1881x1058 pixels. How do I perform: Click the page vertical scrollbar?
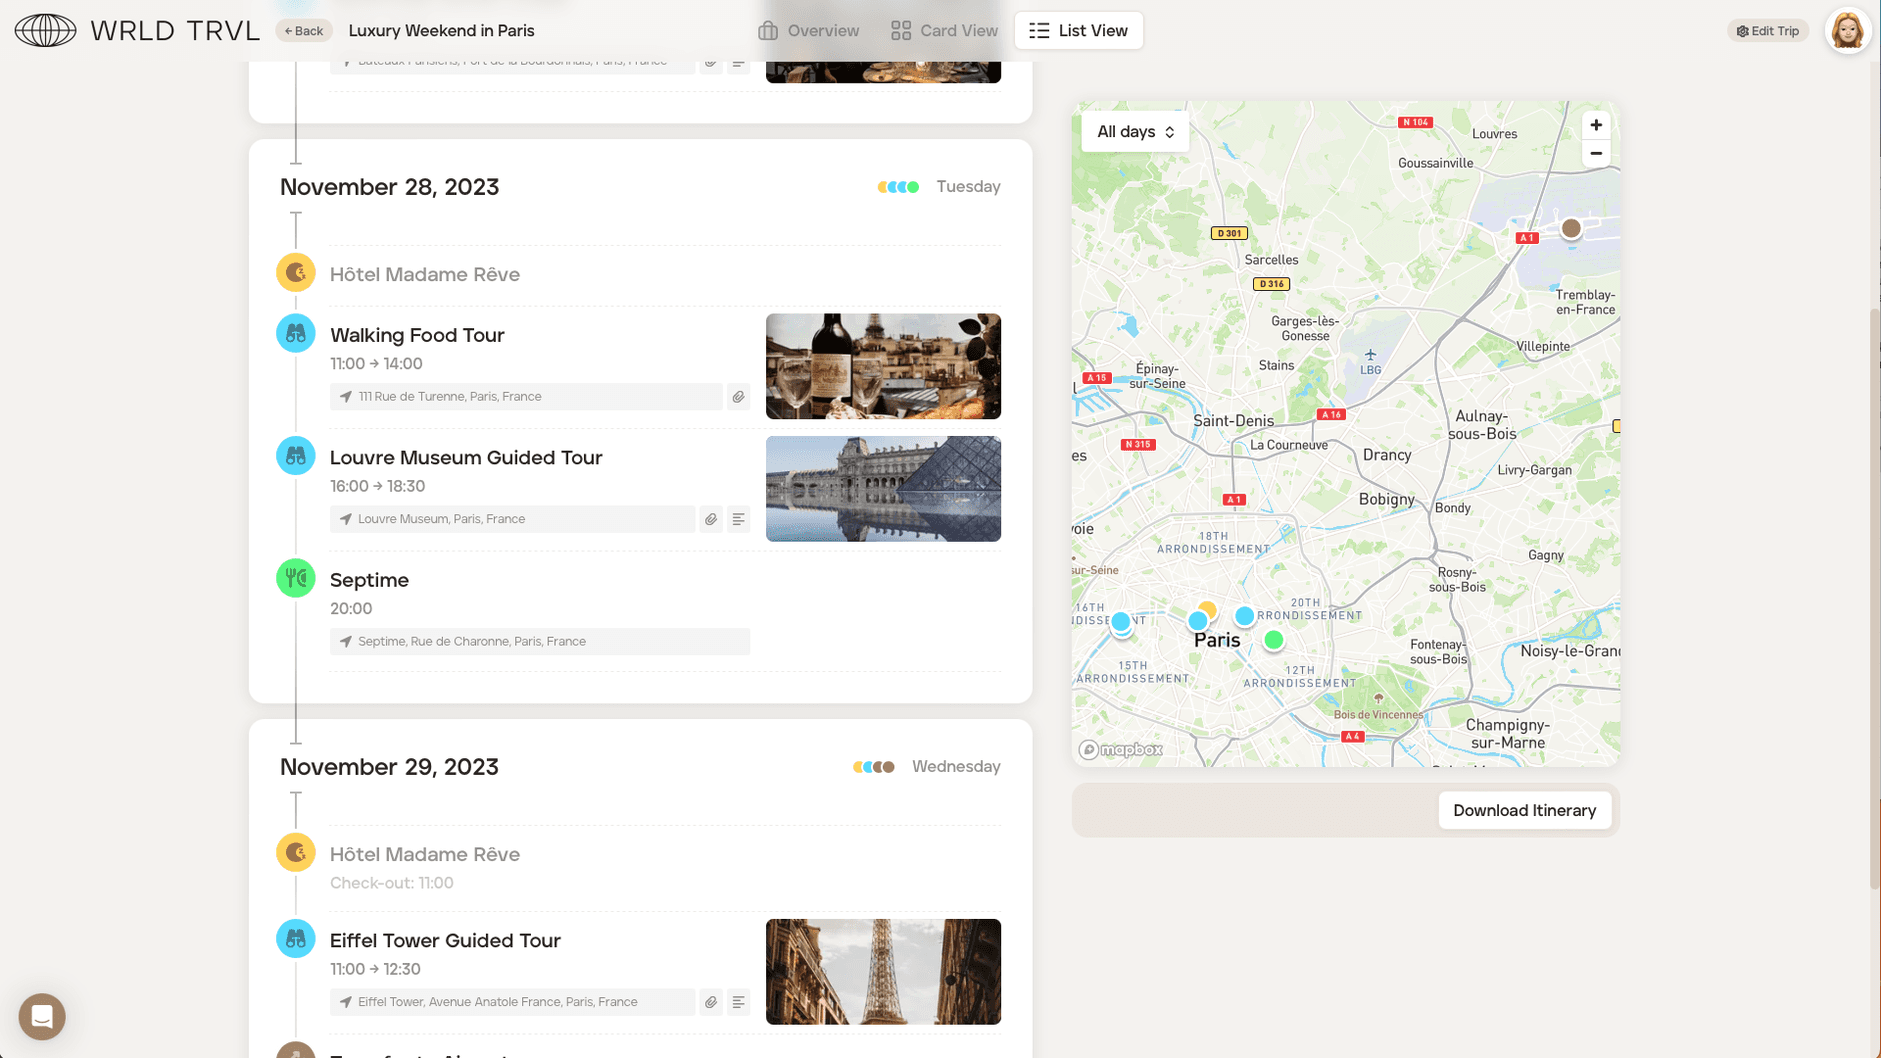coord(1874,598)
